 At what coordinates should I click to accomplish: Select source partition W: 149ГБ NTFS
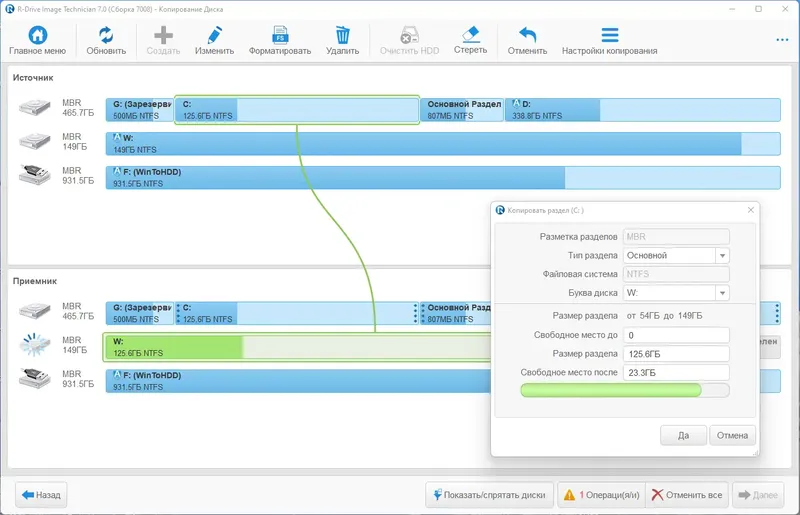[443, 143]
